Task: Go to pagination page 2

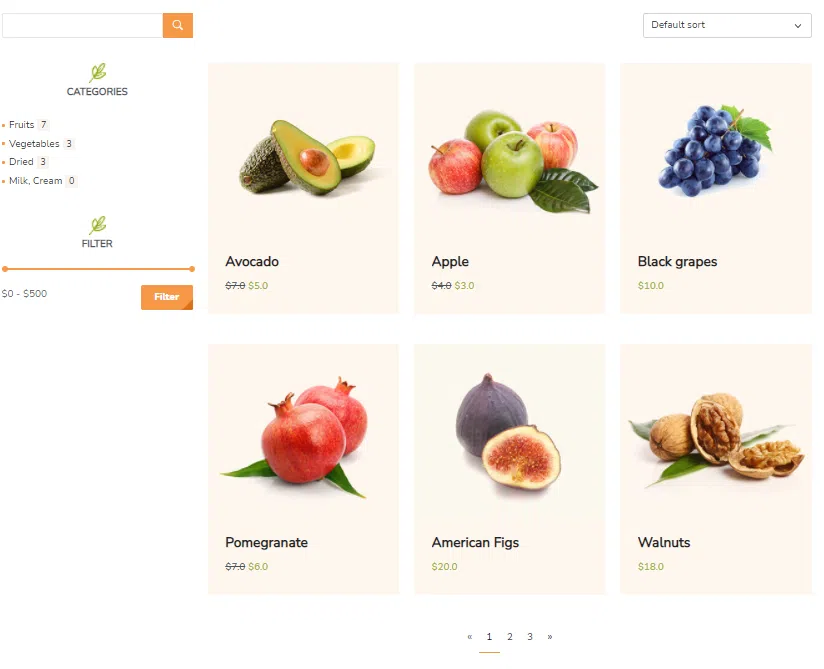Action: (x=510, y=636)
